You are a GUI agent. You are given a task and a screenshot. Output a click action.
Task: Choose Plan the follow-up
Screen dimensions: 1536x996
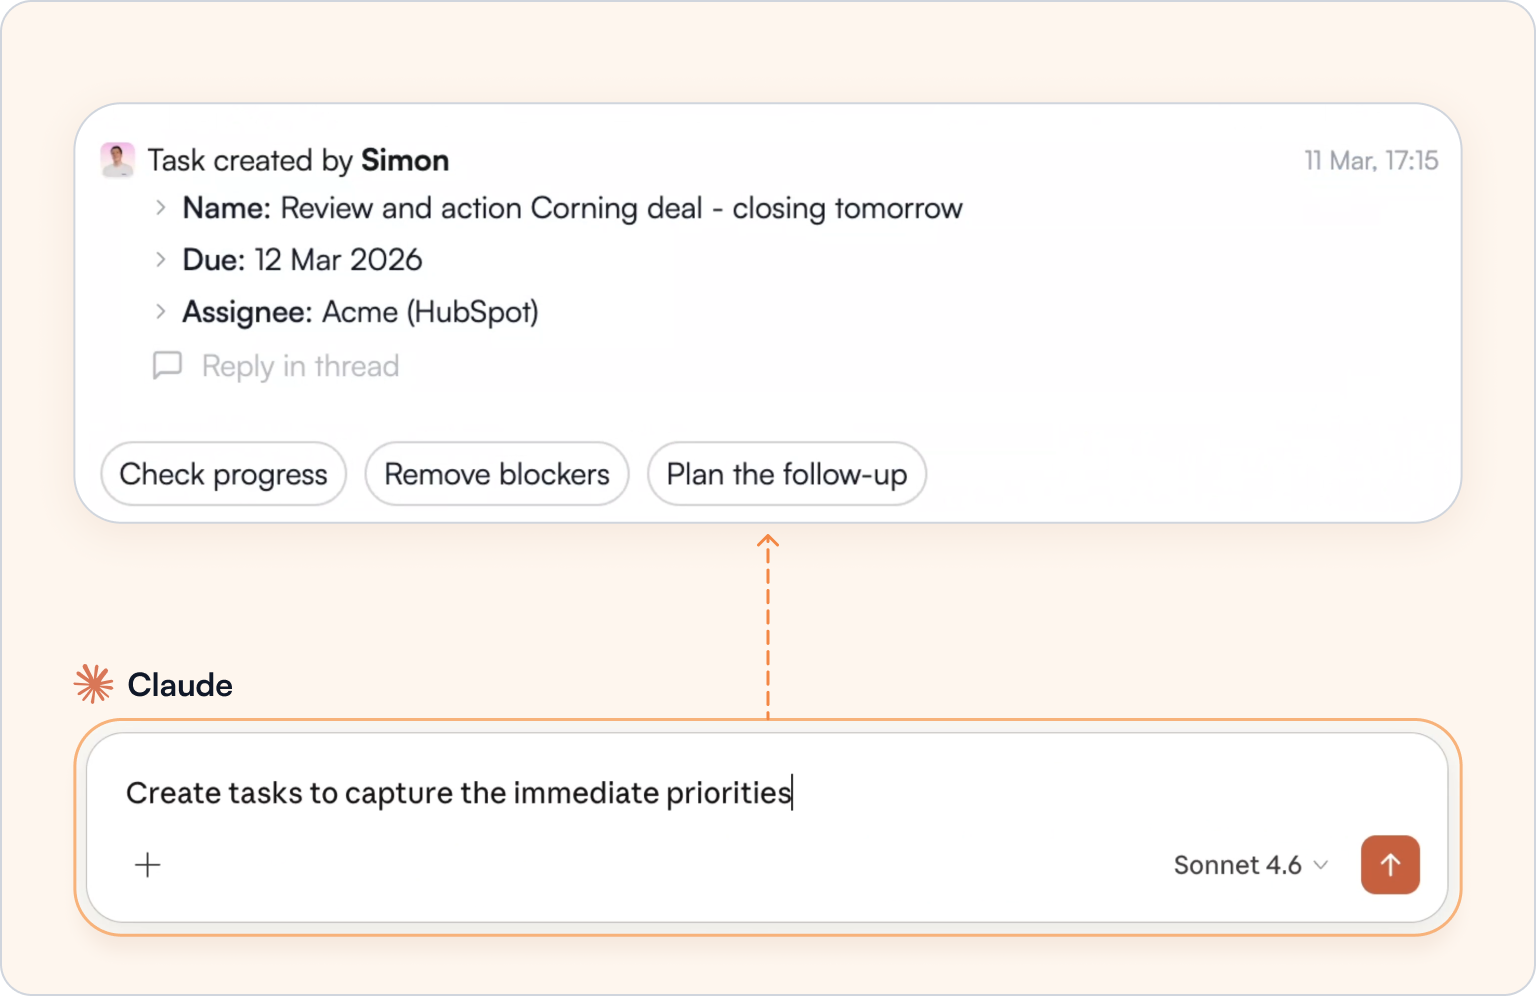786,474
